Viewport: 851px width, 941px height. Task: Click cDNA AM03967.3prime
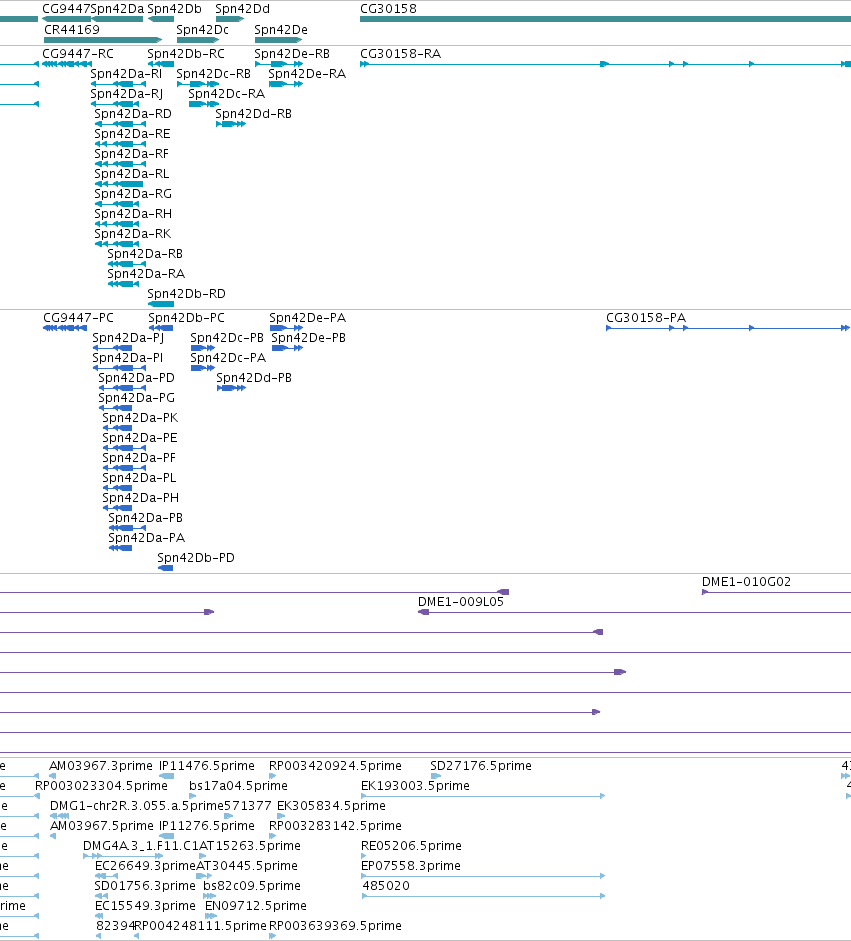coord(101,766)
